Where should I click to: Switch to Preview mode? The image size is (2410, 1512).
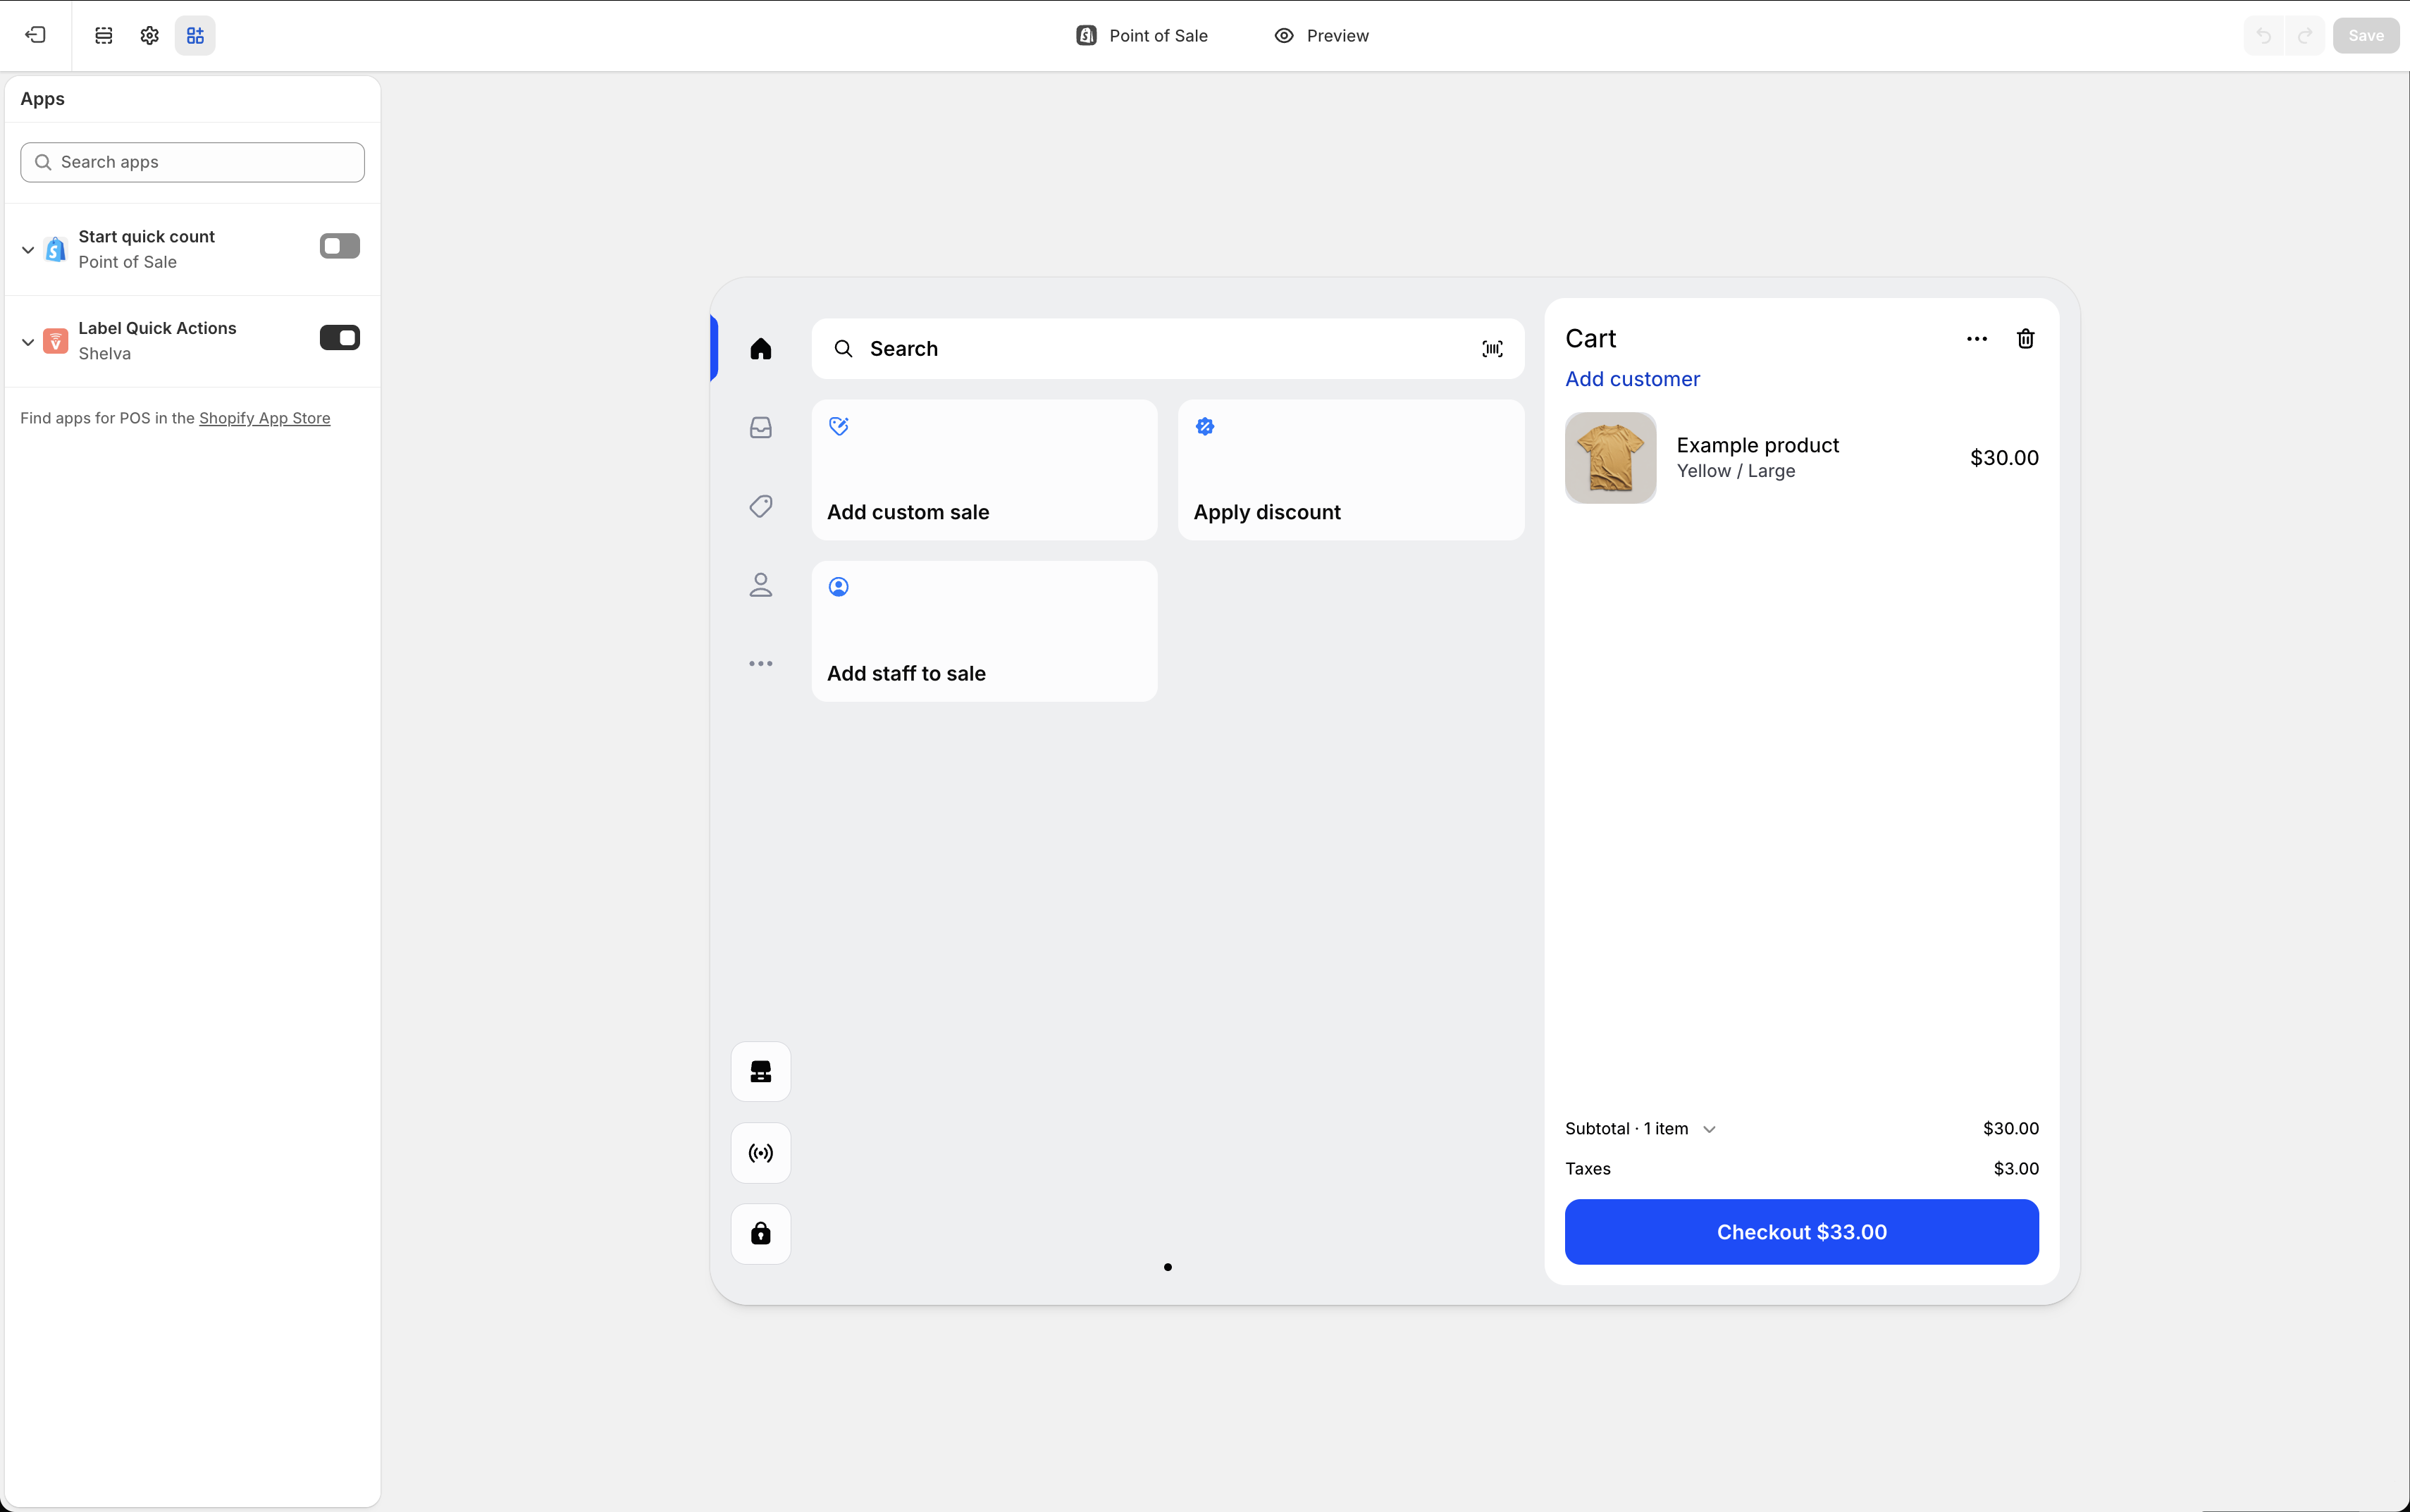[1321, 35]
